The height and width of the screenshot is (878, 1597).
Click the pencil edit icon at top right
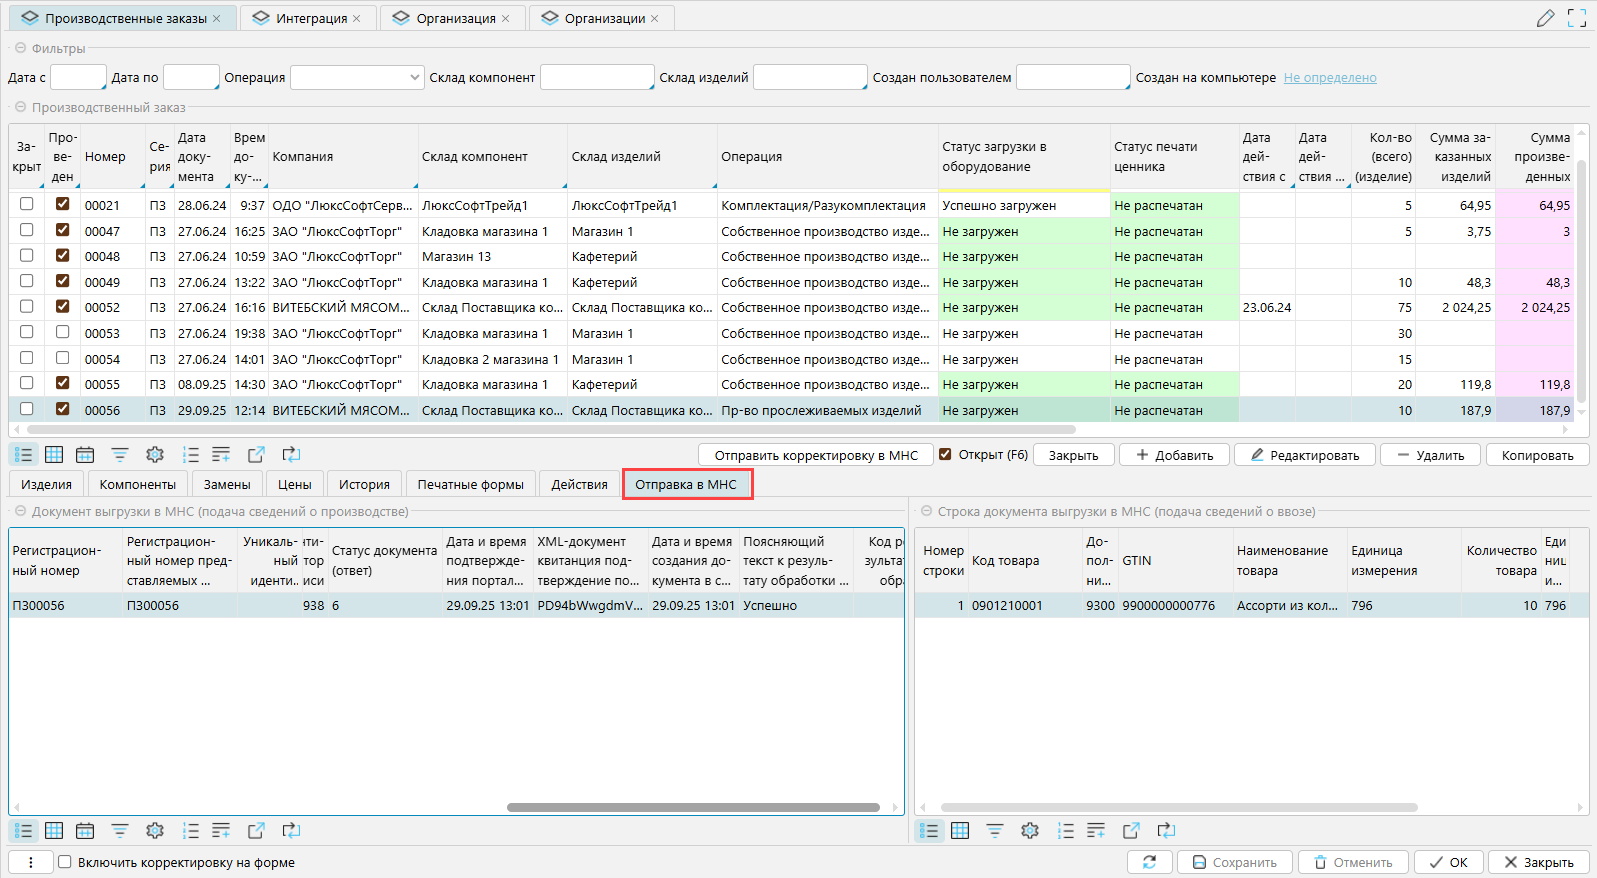tap(1545, 18)
